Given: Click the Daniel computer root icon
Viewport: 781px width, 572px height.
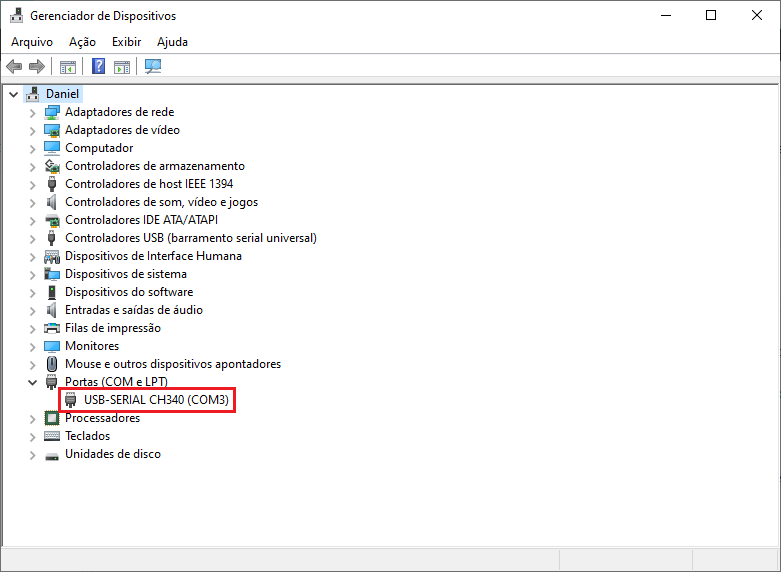Looking at the screenshot, I should pos(33,94).
